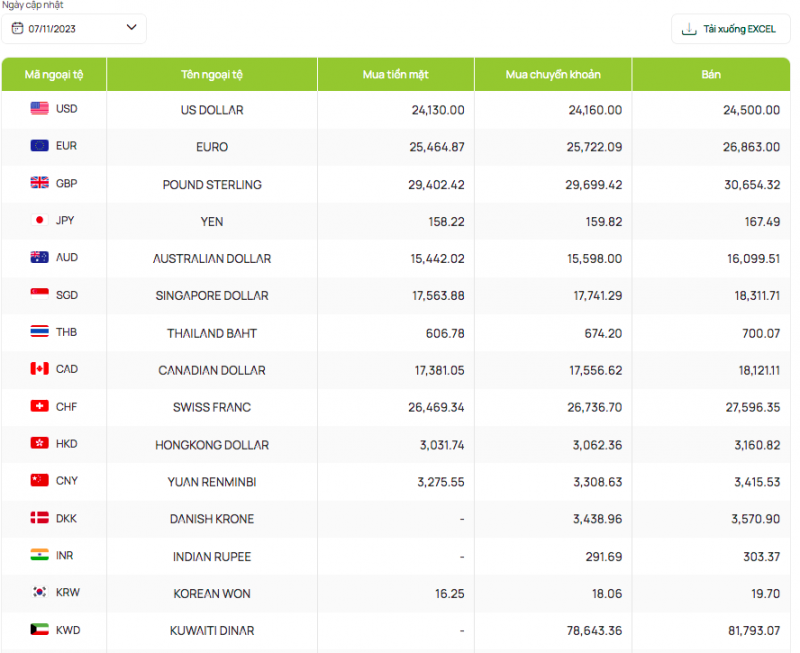Click the United Kingdom flag icon
The width and height of the screenshot is (800, 653).
point(40,183)
